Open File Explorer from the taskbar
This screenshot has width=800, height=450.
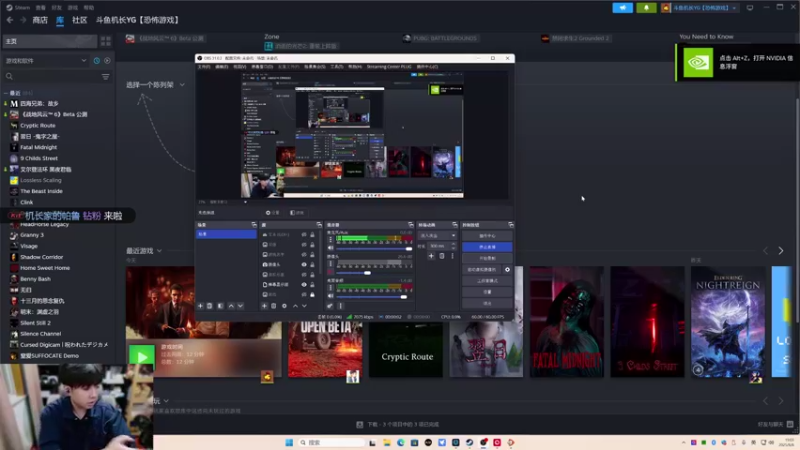click(x=387, y=442)
